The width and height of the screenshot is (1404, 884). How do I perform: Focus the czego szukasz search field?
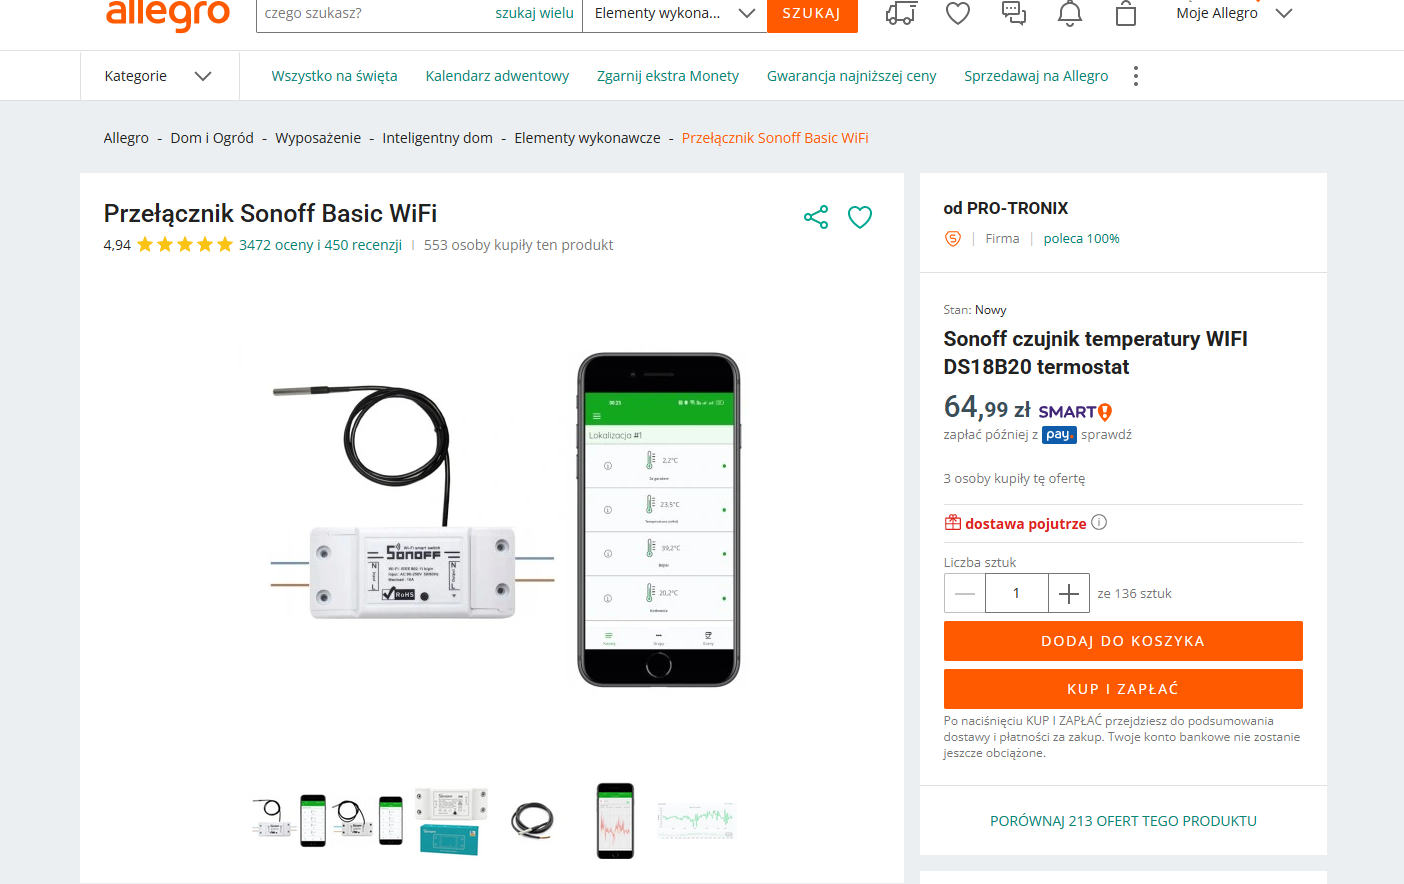[x=375, y=13]
